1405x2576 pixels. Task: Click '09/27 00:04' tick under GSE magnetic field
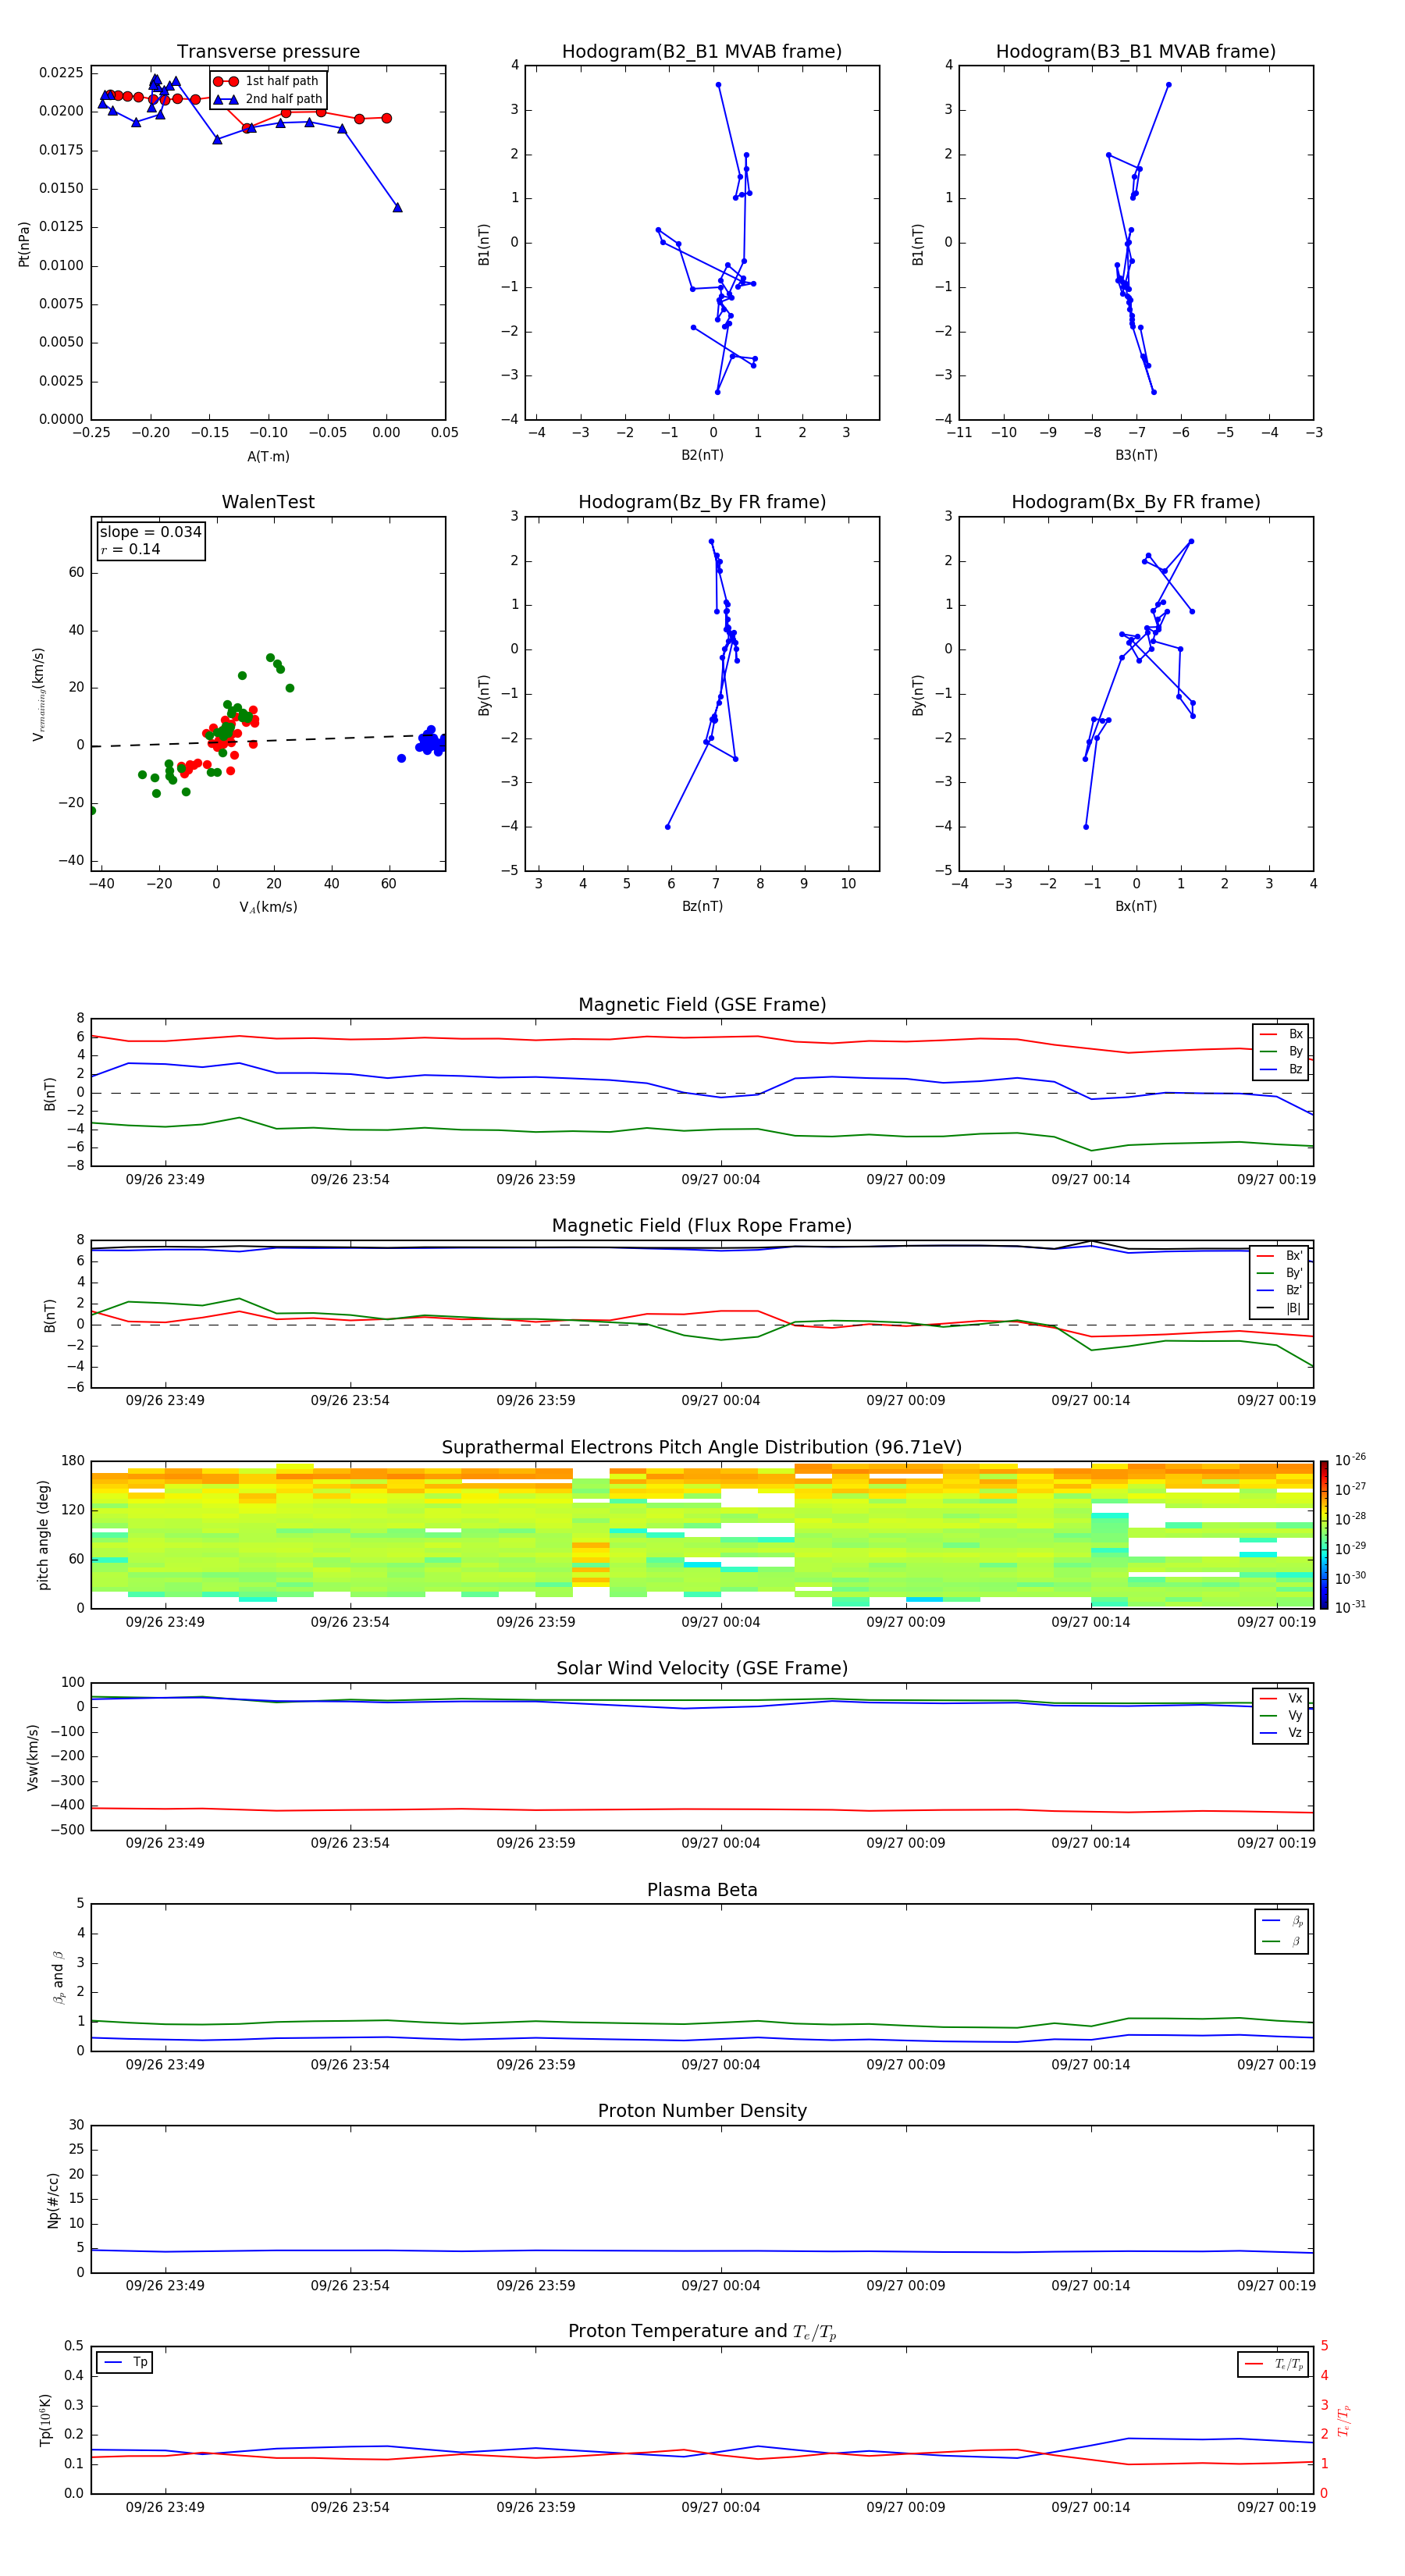point(720,1179)
